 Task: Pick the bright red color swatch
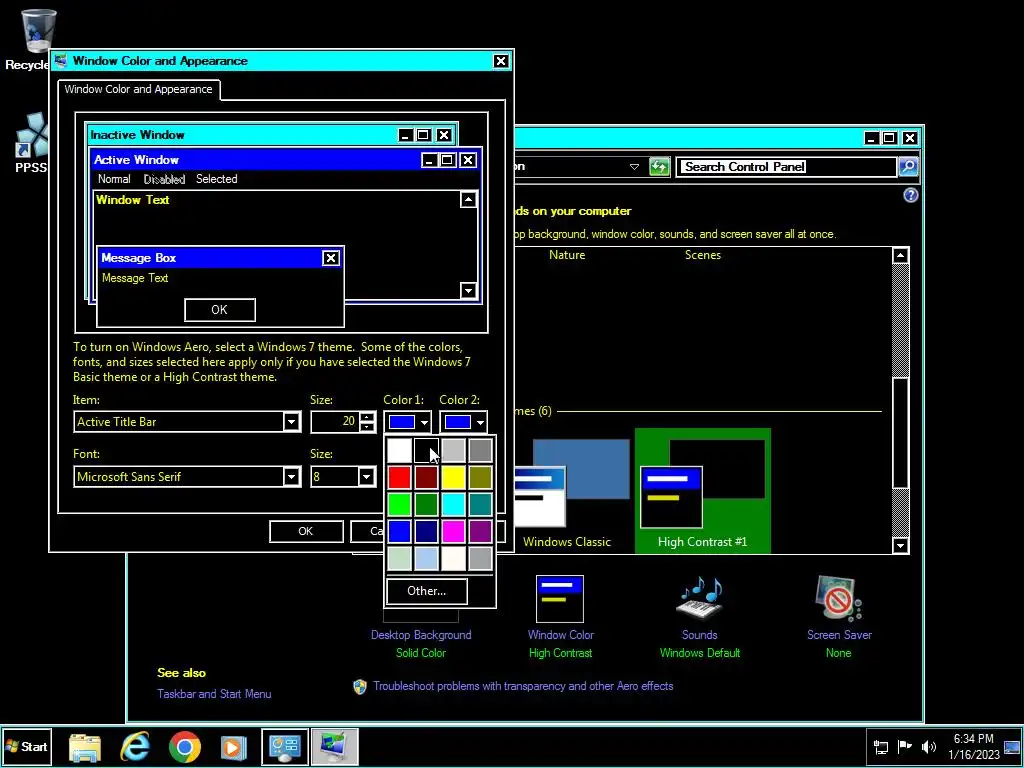pos(400,477)
